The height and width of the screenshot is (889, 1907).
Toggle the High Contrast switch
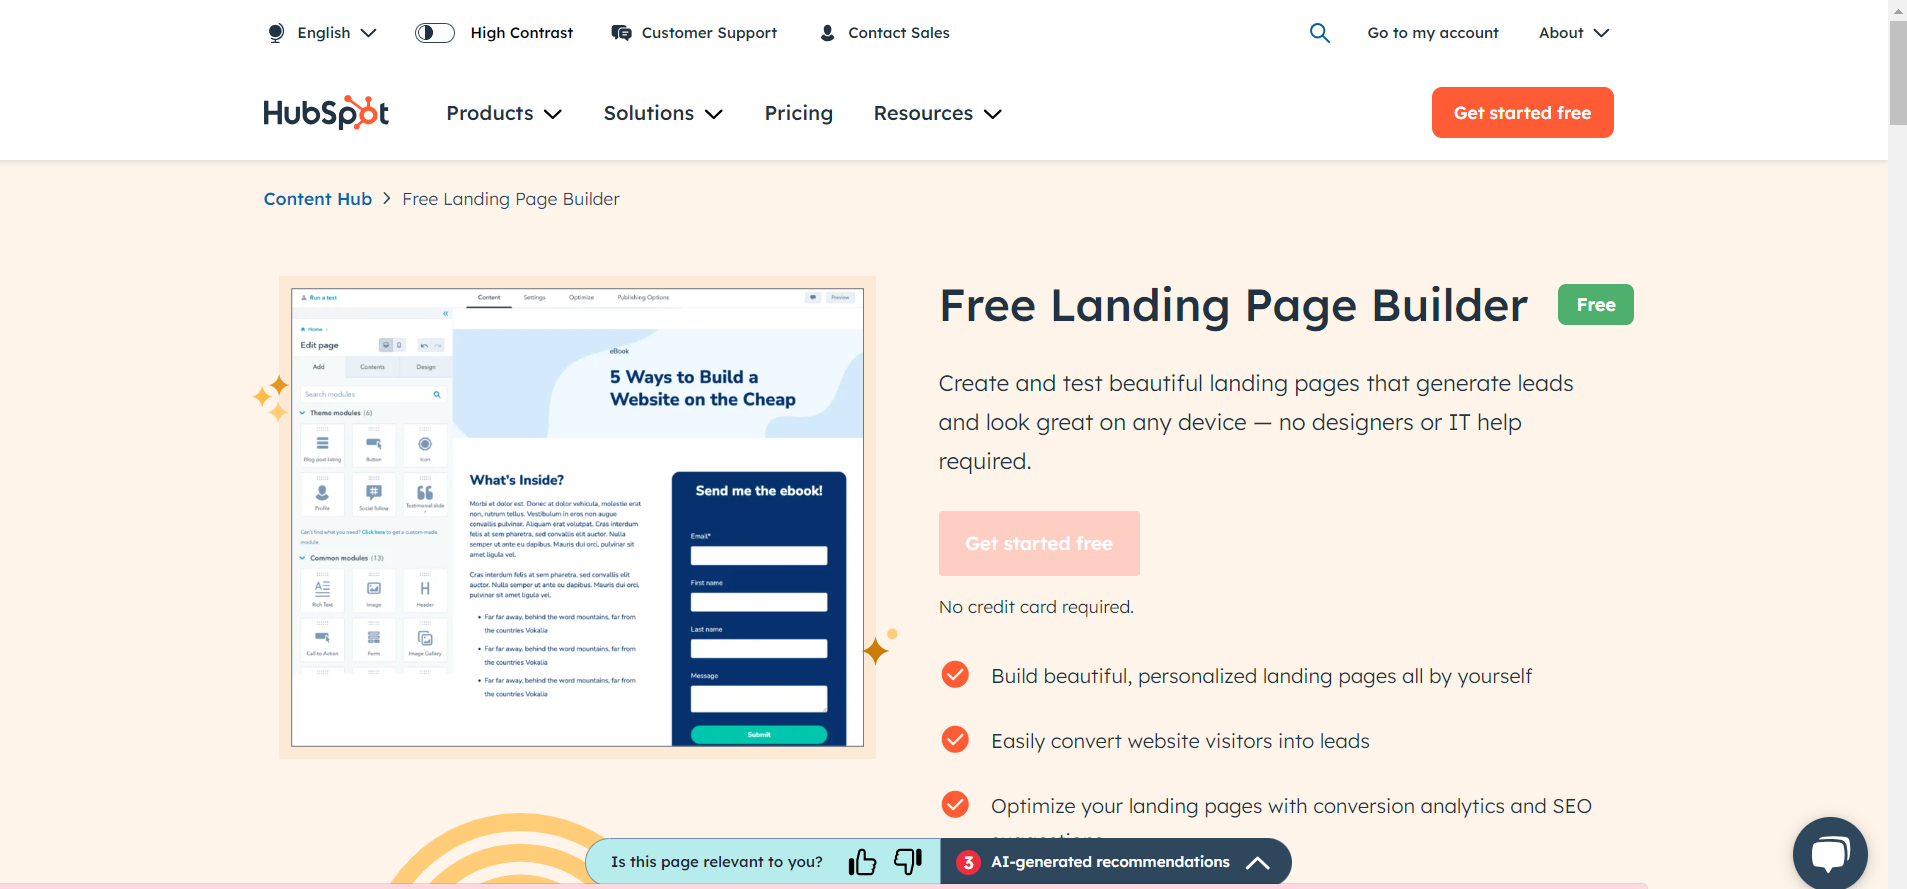(435, 33)
